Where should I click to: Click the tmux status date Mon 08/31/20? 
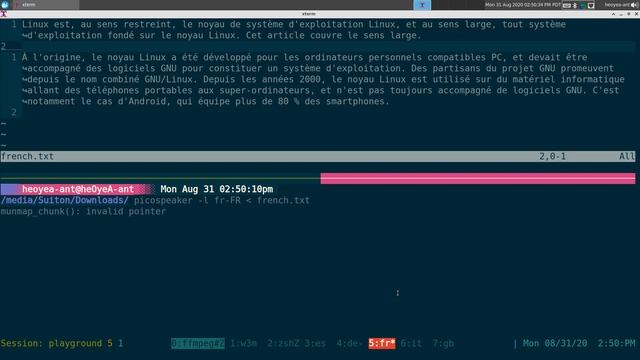[x=555, y=343]
